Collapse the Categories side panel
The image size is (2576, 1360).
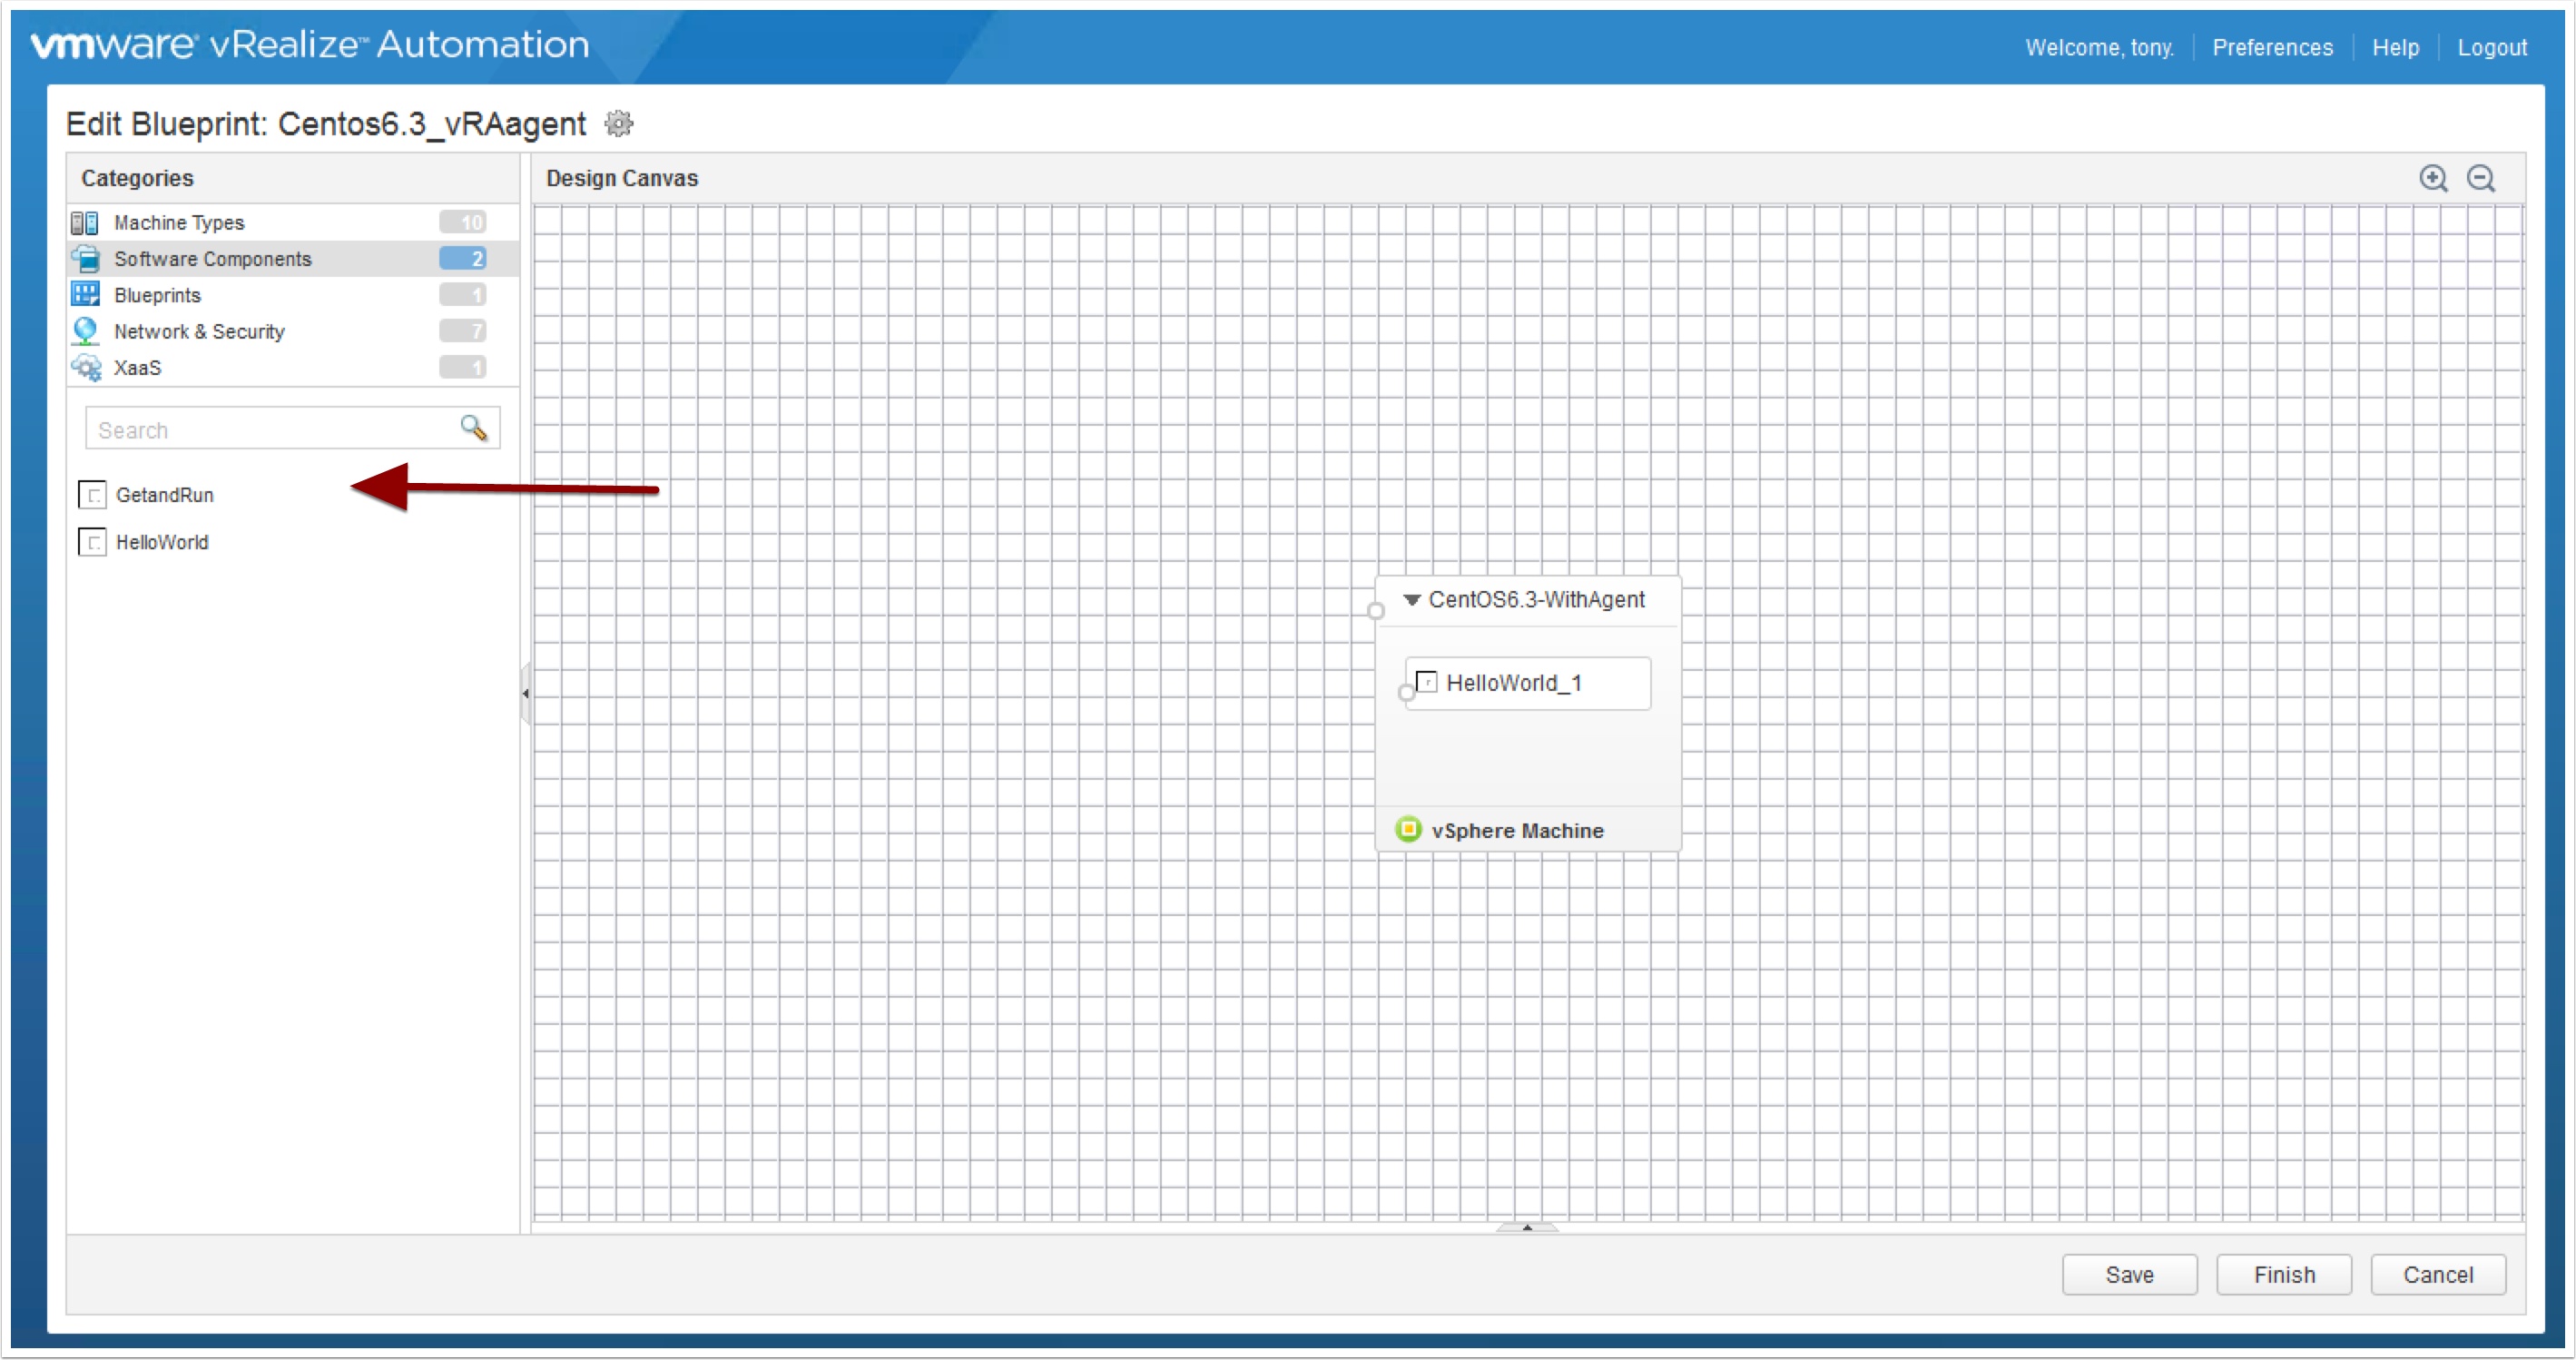point(525,693)
